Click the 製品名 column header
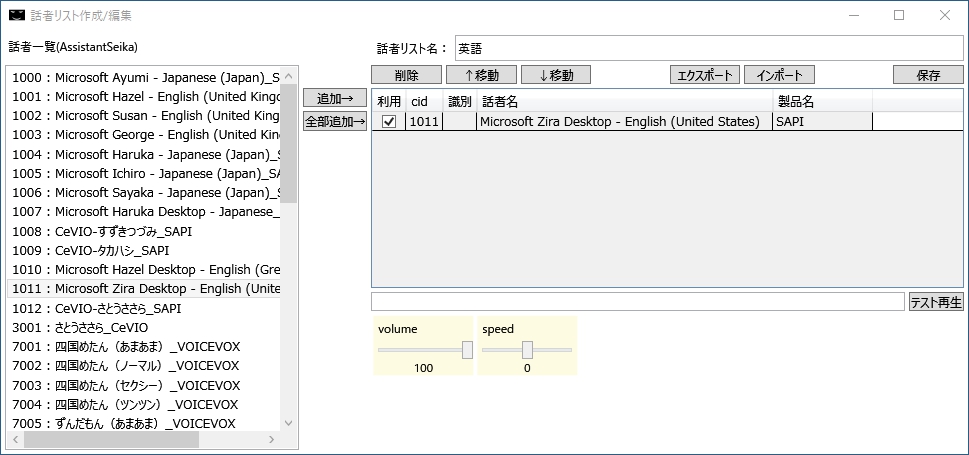This screenshot has height=455, width=969. [x=823, y=101]
